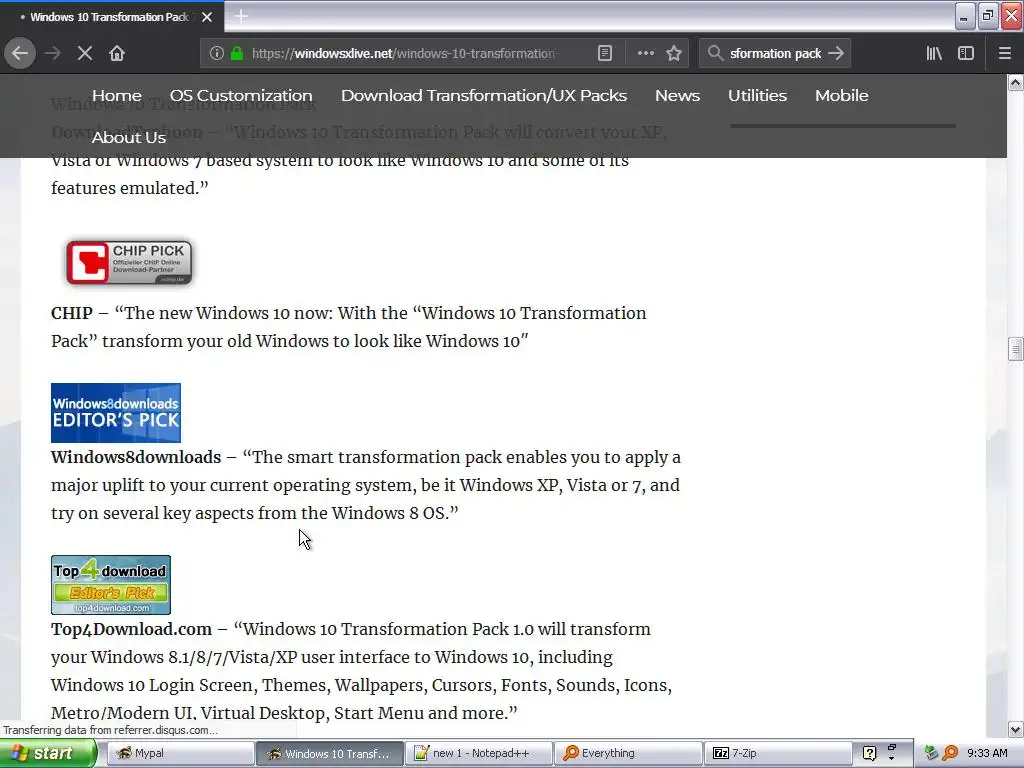Click the vertical scrollbar thumb
The width and height of the screenshot is (1024, 768).
(1015, 349)
